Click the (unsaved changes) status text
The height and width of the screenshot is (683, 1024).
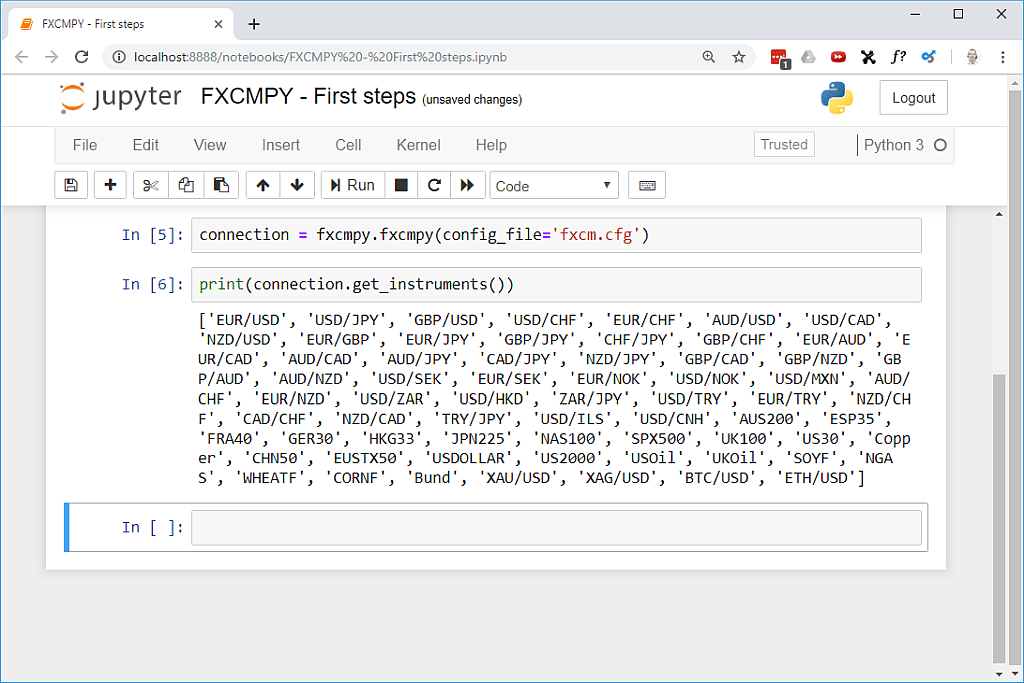click(x=472, y=100)
